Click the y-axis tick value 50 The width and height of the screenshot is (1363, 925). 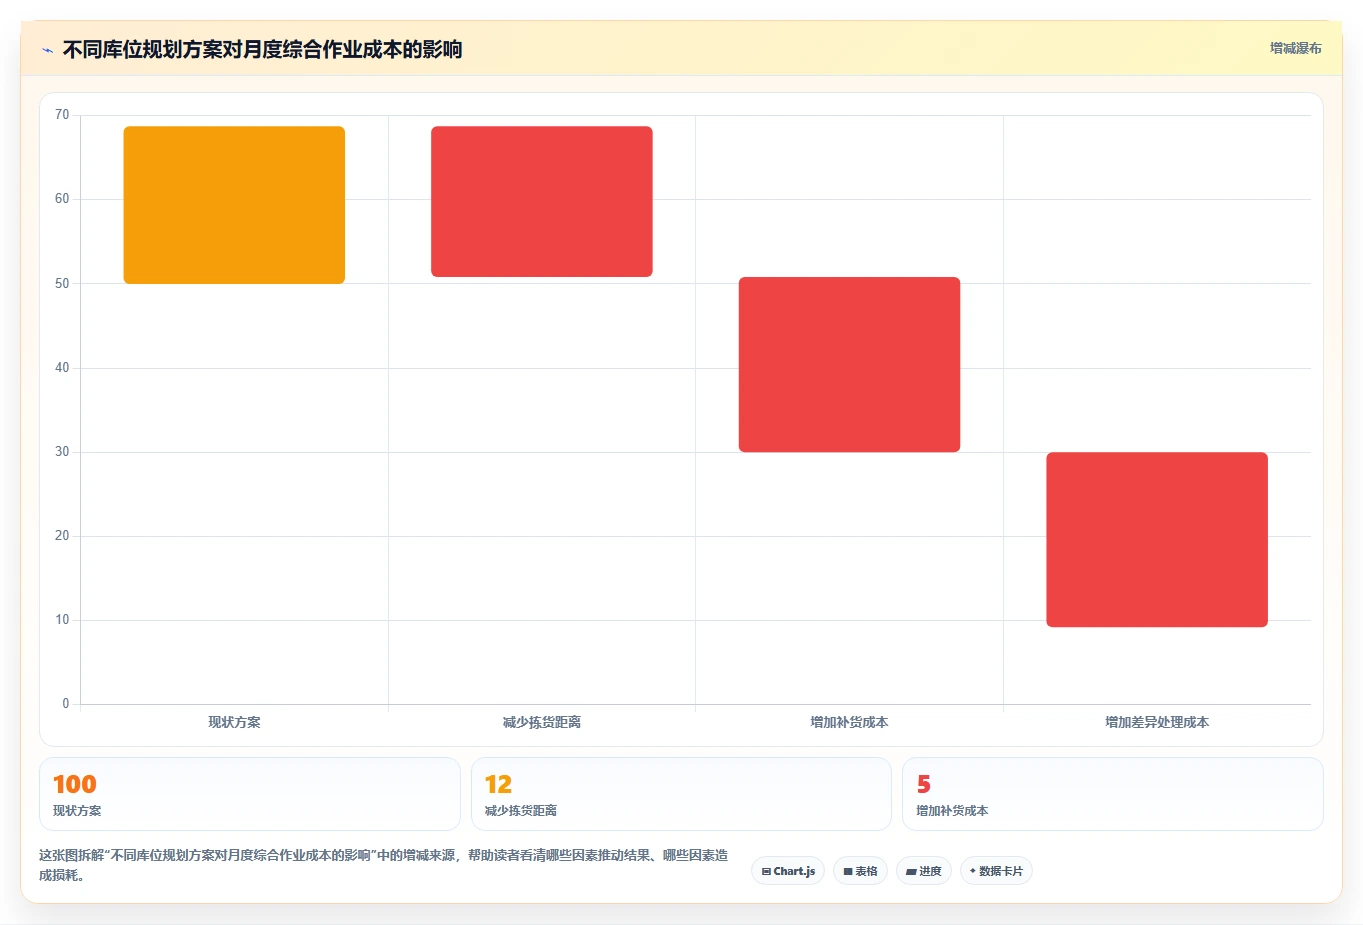click(x=62, y=284)
